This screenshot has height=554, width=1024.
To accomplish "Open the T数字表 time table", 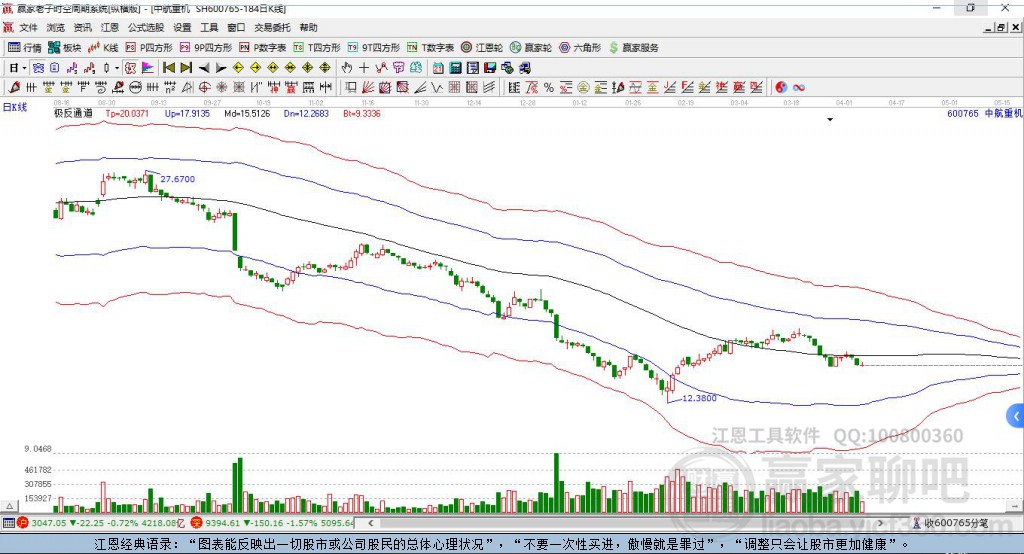I will 430,48.
